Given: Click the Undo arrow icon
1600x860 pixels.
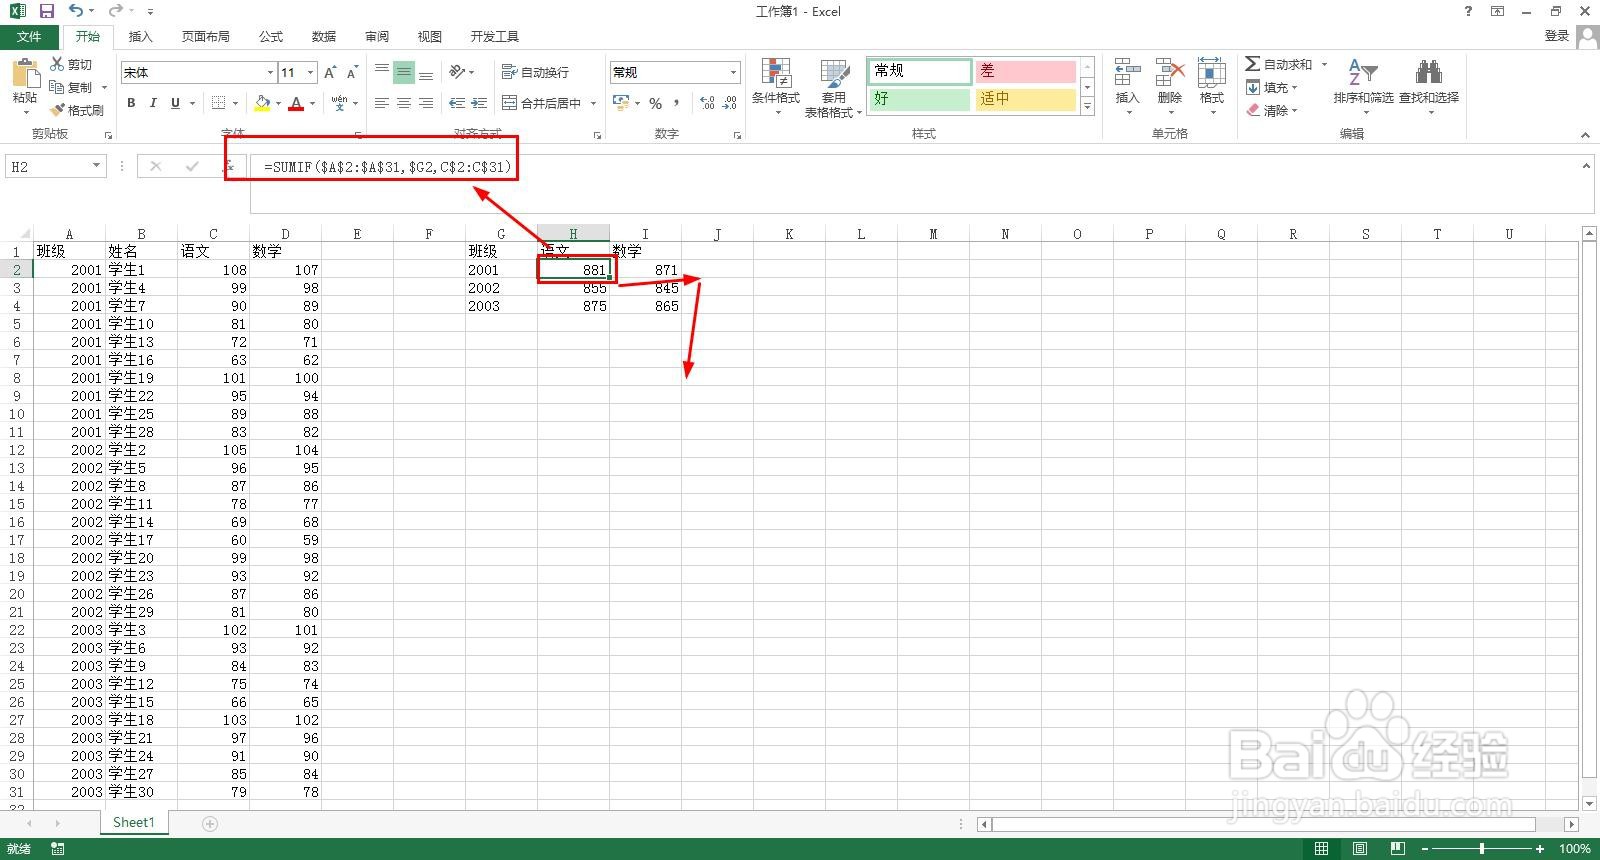Looking at the screenshot, I should (x=76, y=11).
